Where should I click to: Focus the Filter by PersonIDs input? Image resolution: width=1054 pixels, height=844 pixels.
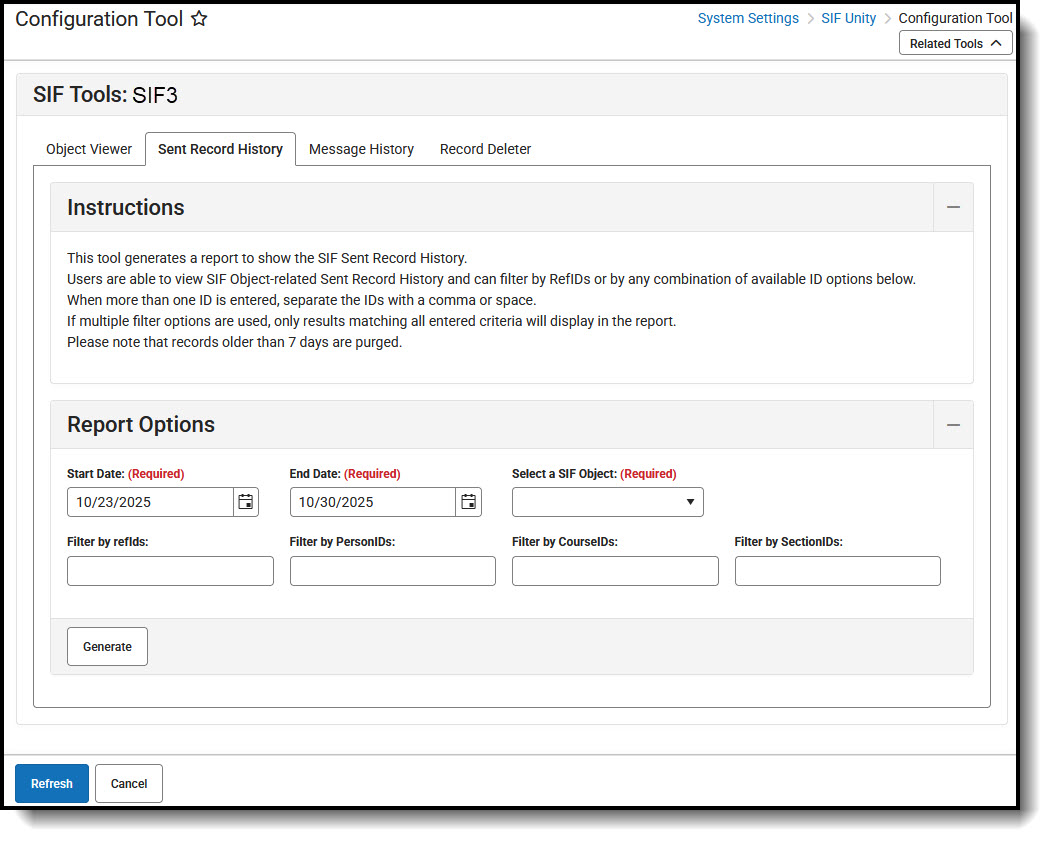click(x=392, y=570)
